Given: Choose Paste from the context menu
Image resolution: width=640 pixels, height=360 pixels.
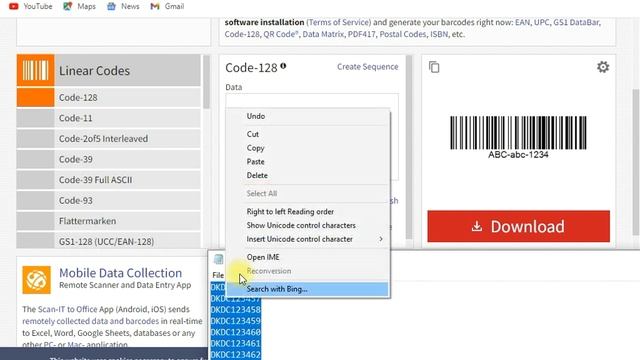Looking at the screenshot, I should pyautogui.click(x=308, y=162).
